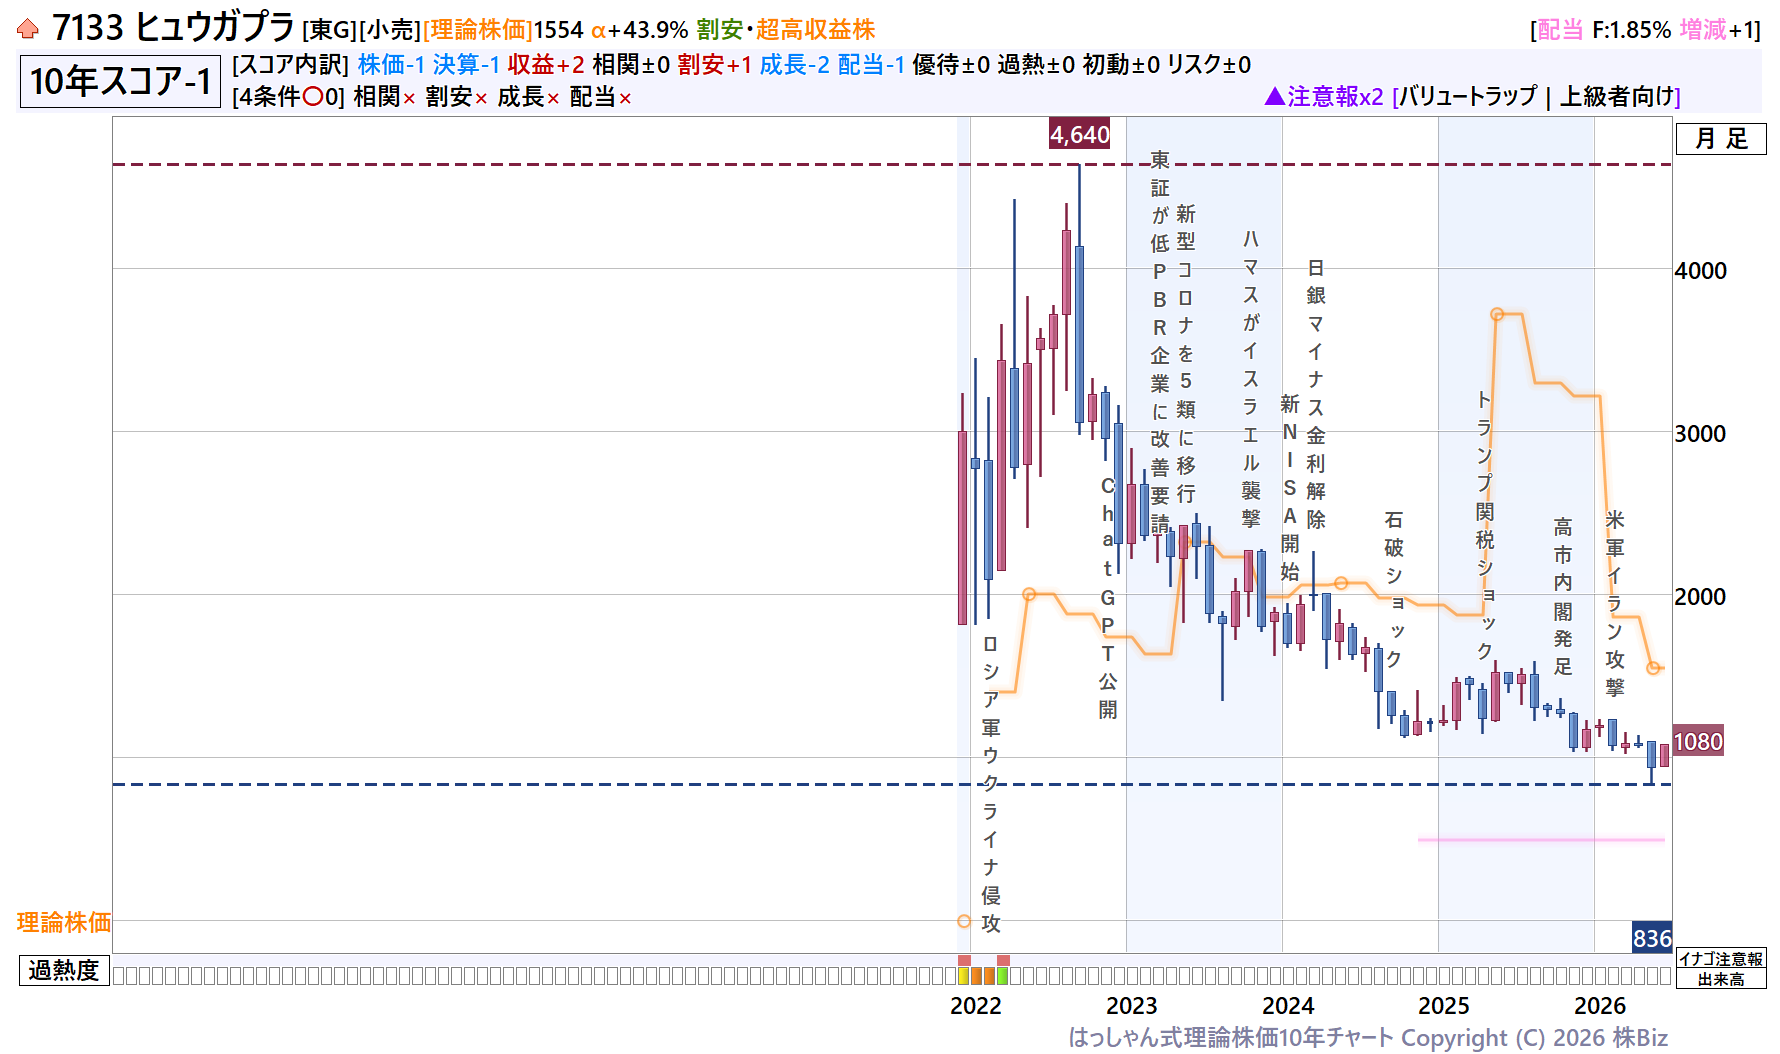
Task: Click the orange 理論株価 legend label
Action: point(64,922)
